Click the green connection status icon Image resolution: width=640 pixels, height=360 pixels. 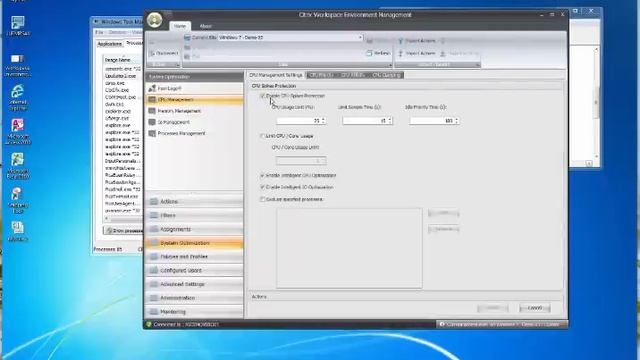[x=149, y=324]
